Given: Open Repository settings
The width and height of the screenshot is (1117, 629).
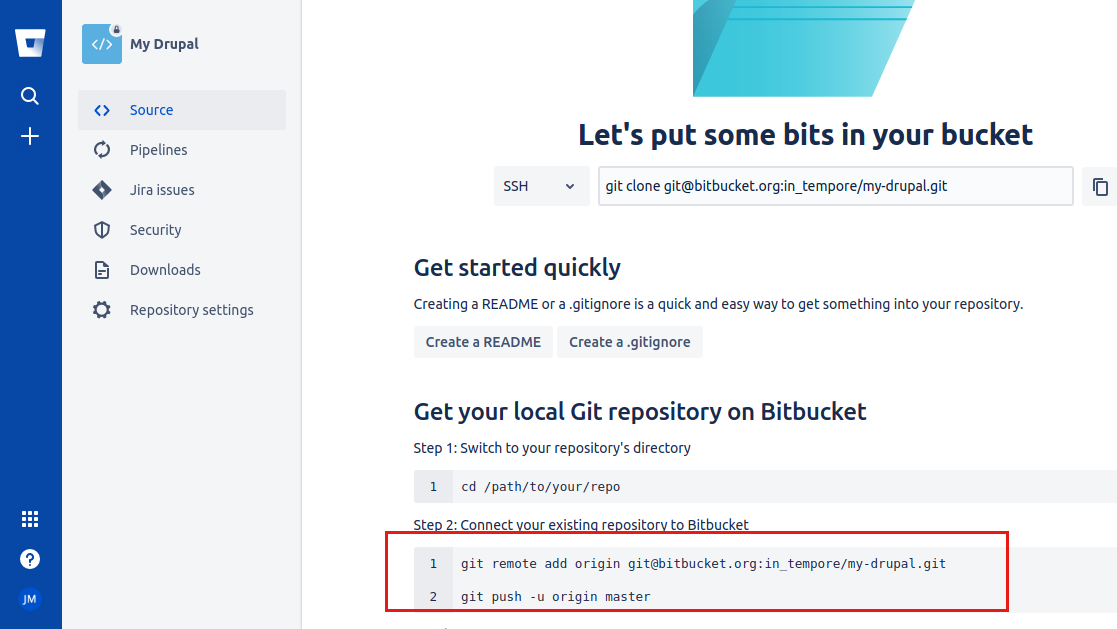Looking at the screenshot, I should tap(182, 310).
